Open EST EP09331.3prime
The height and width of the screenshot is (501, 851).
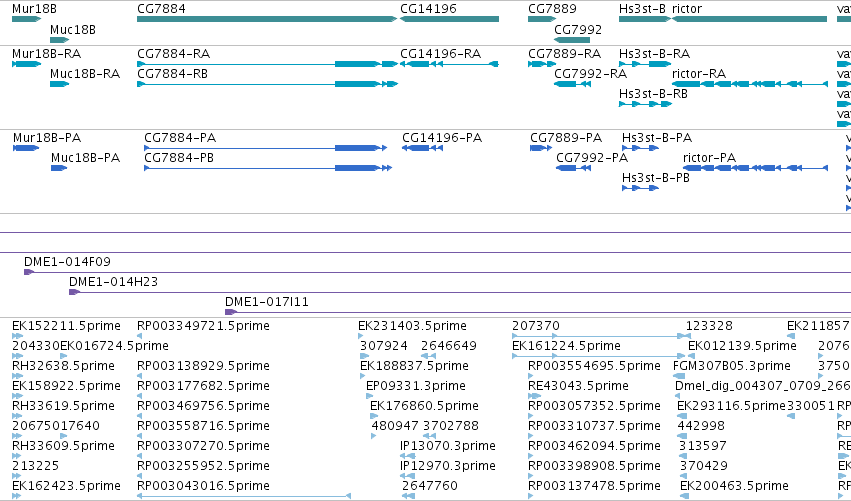point(416,386)
